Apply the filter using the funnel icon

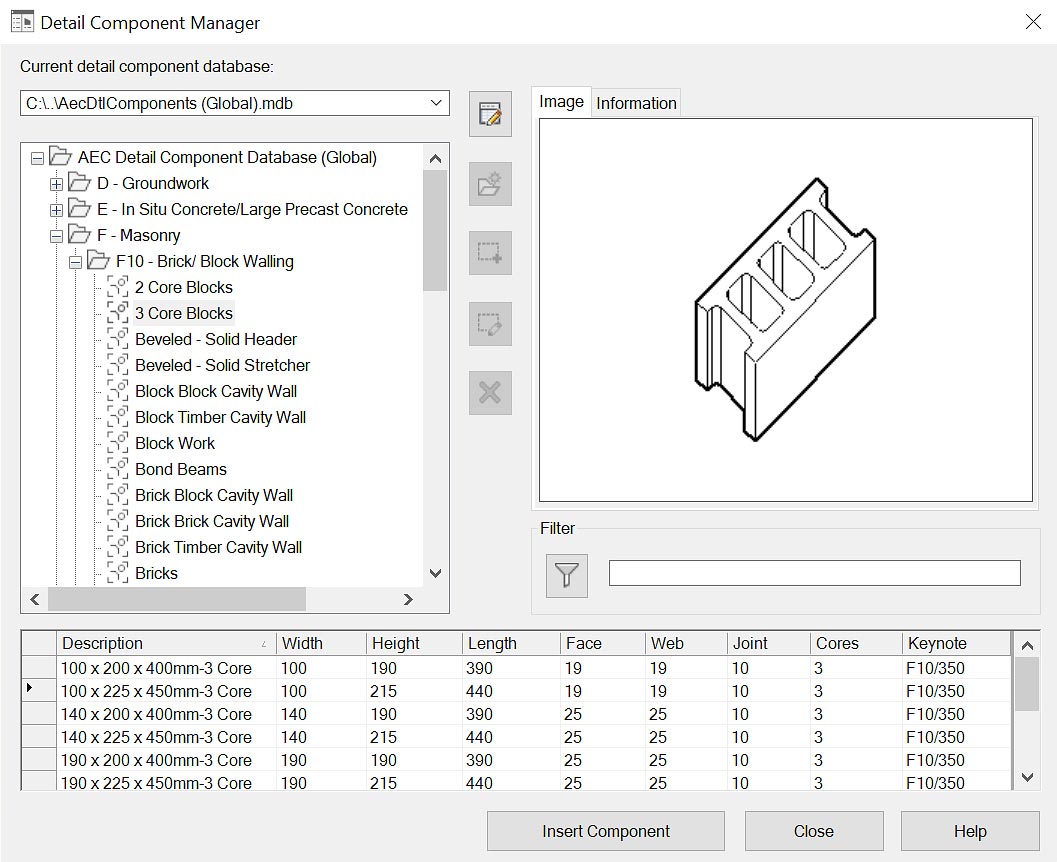(567, 575)
